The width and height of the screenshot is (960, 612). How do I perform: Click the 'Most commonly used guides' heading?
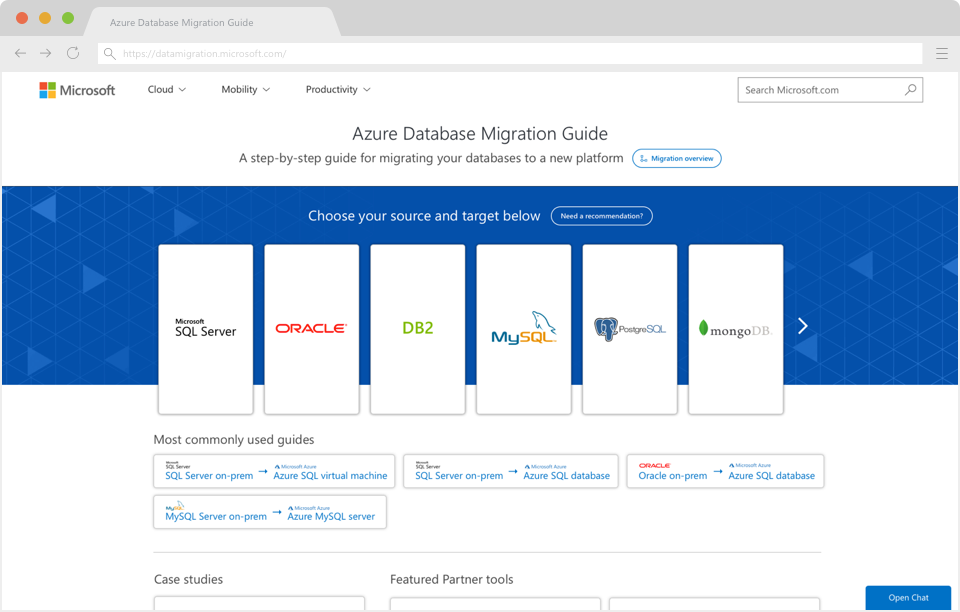click(234, 439)
